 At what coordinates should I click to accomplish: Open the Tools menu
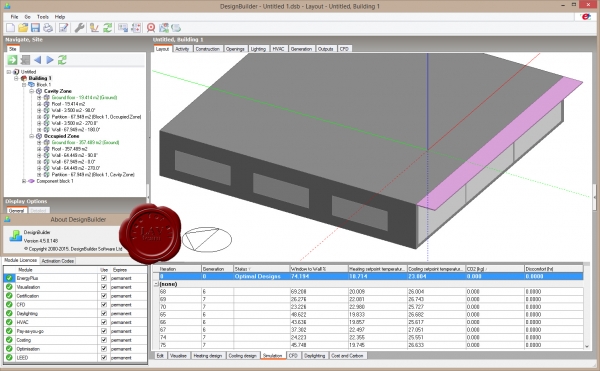point(43,17)
